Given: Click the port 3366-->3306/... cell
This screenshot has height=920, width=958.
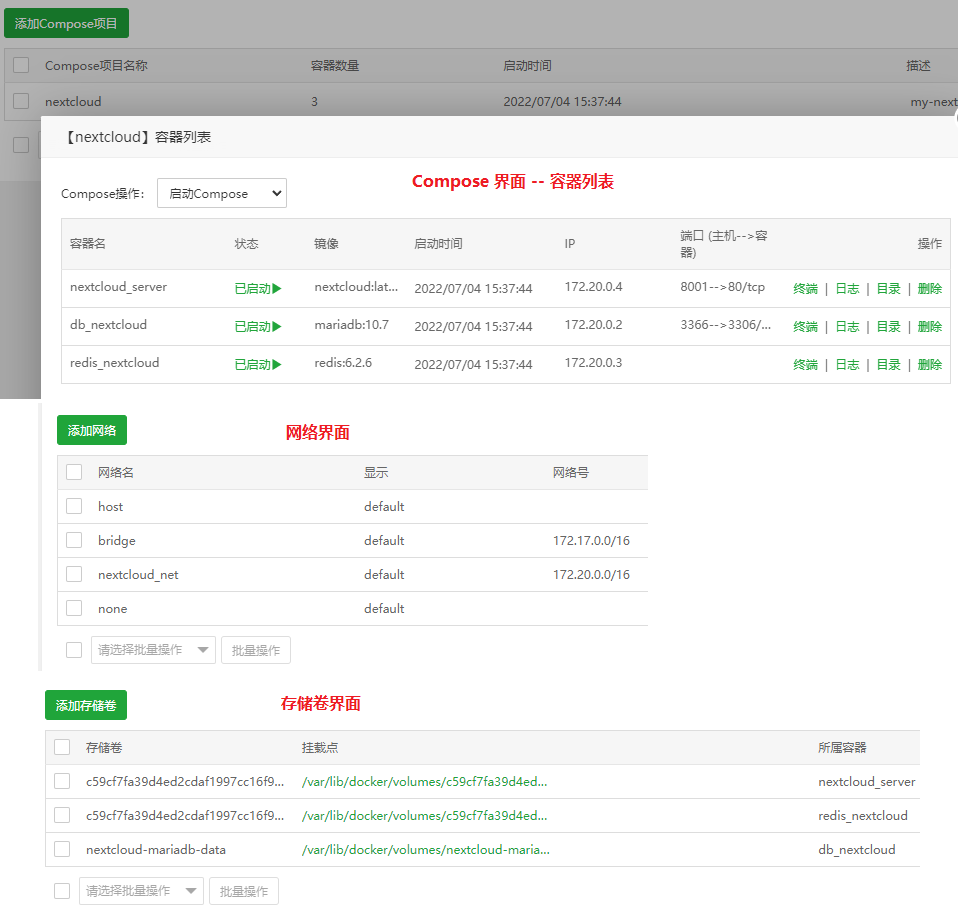Looking at the screenshot, I should point(725,324).
